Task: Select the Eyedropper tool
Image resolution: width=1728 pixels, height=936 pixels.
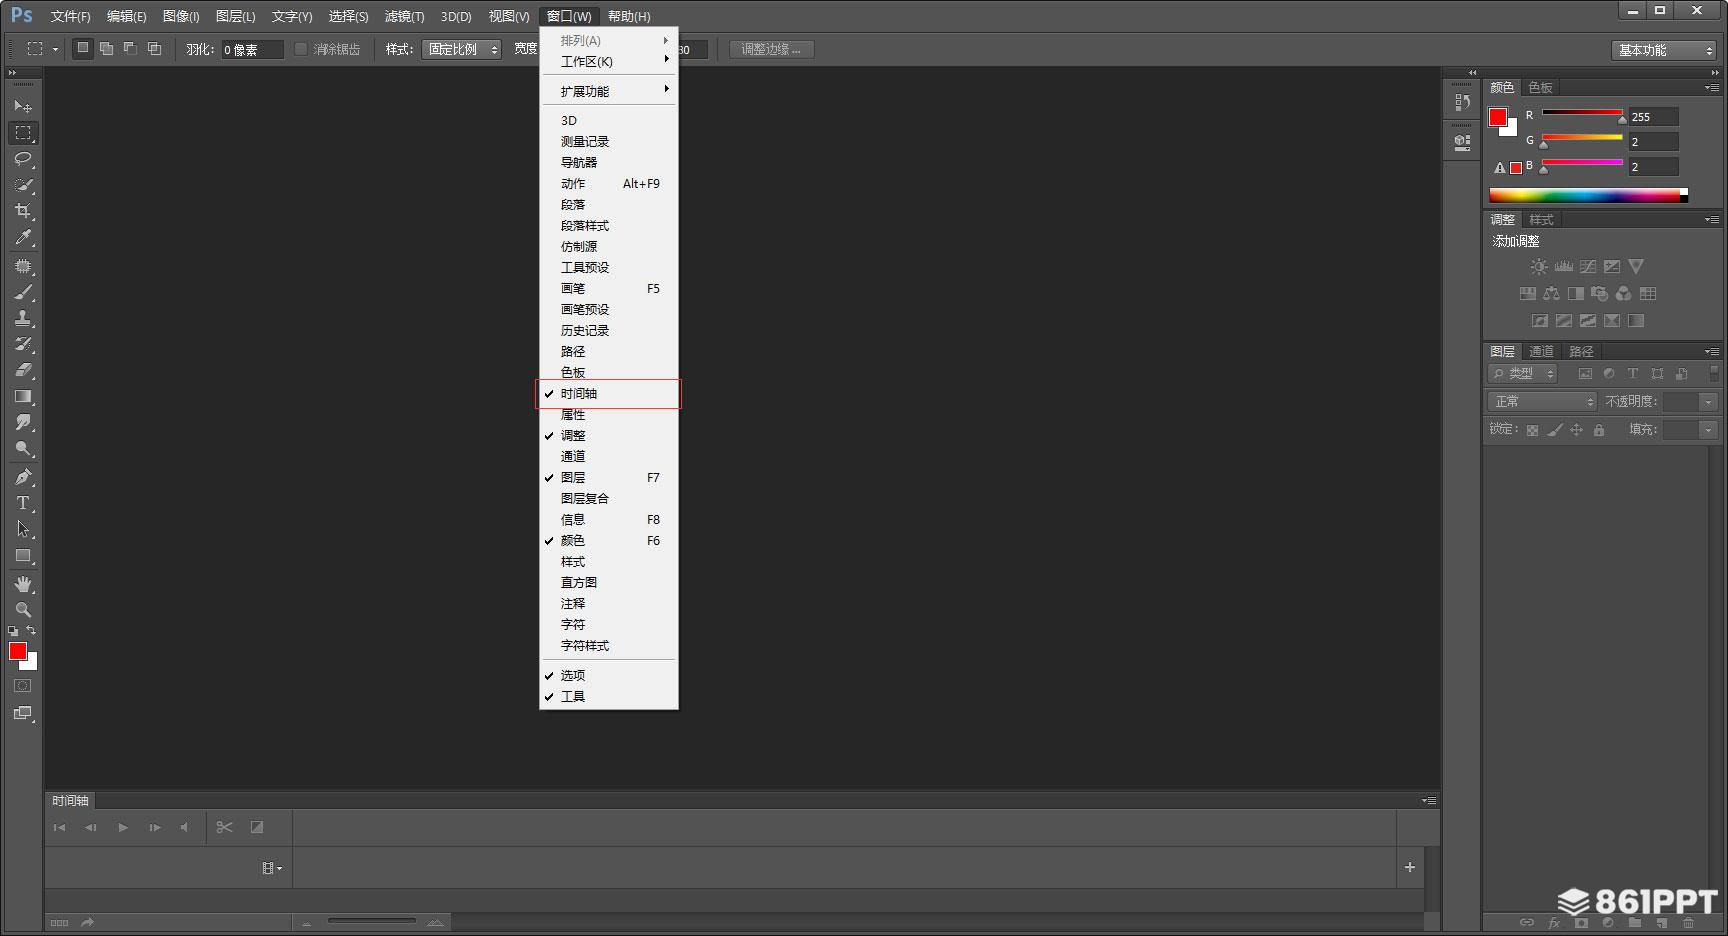Action: pyautogui.click(x=23, y=237)
